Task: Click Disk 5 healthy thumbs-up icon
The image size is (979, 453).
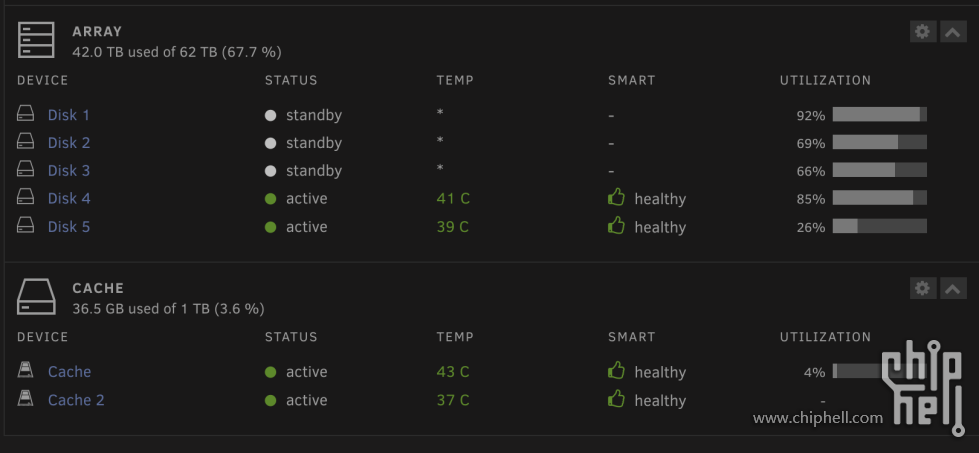Action: [616, 225]
